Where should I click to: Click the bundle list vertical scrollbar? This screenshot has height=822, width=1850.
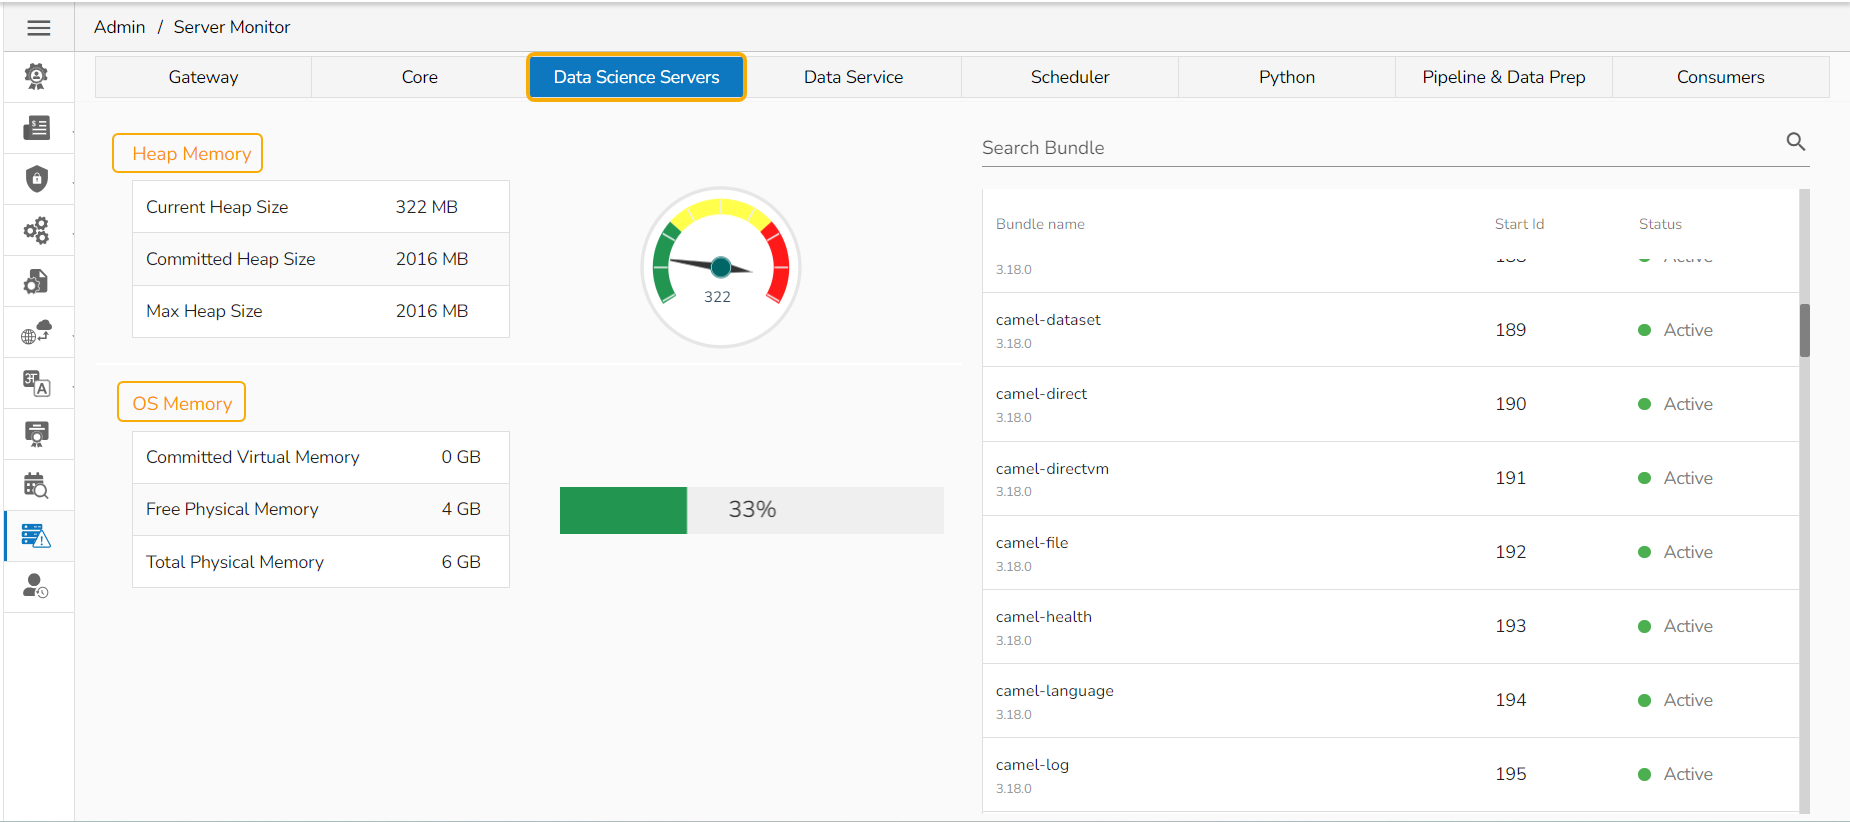pyautogui.click(x=1804, y=330)
